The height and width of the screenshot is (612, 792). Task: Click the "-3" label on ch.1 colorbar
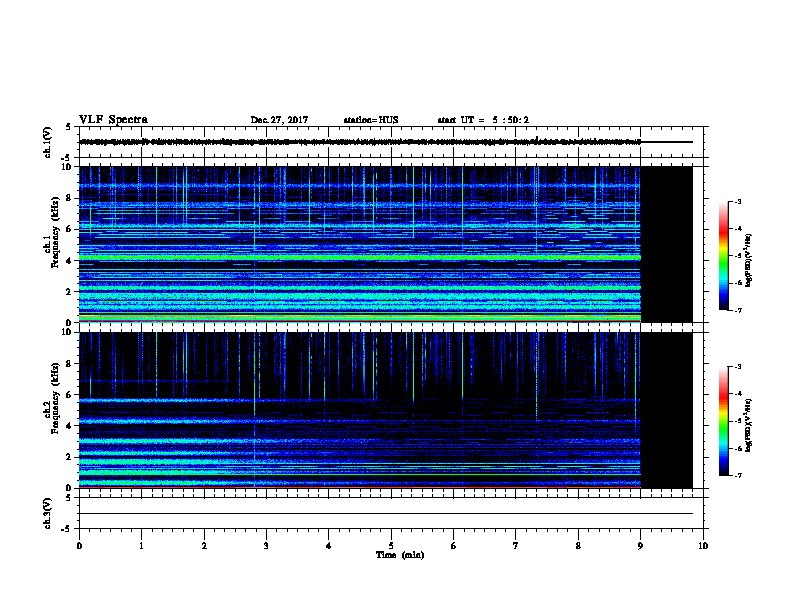(x=738, y=202)
